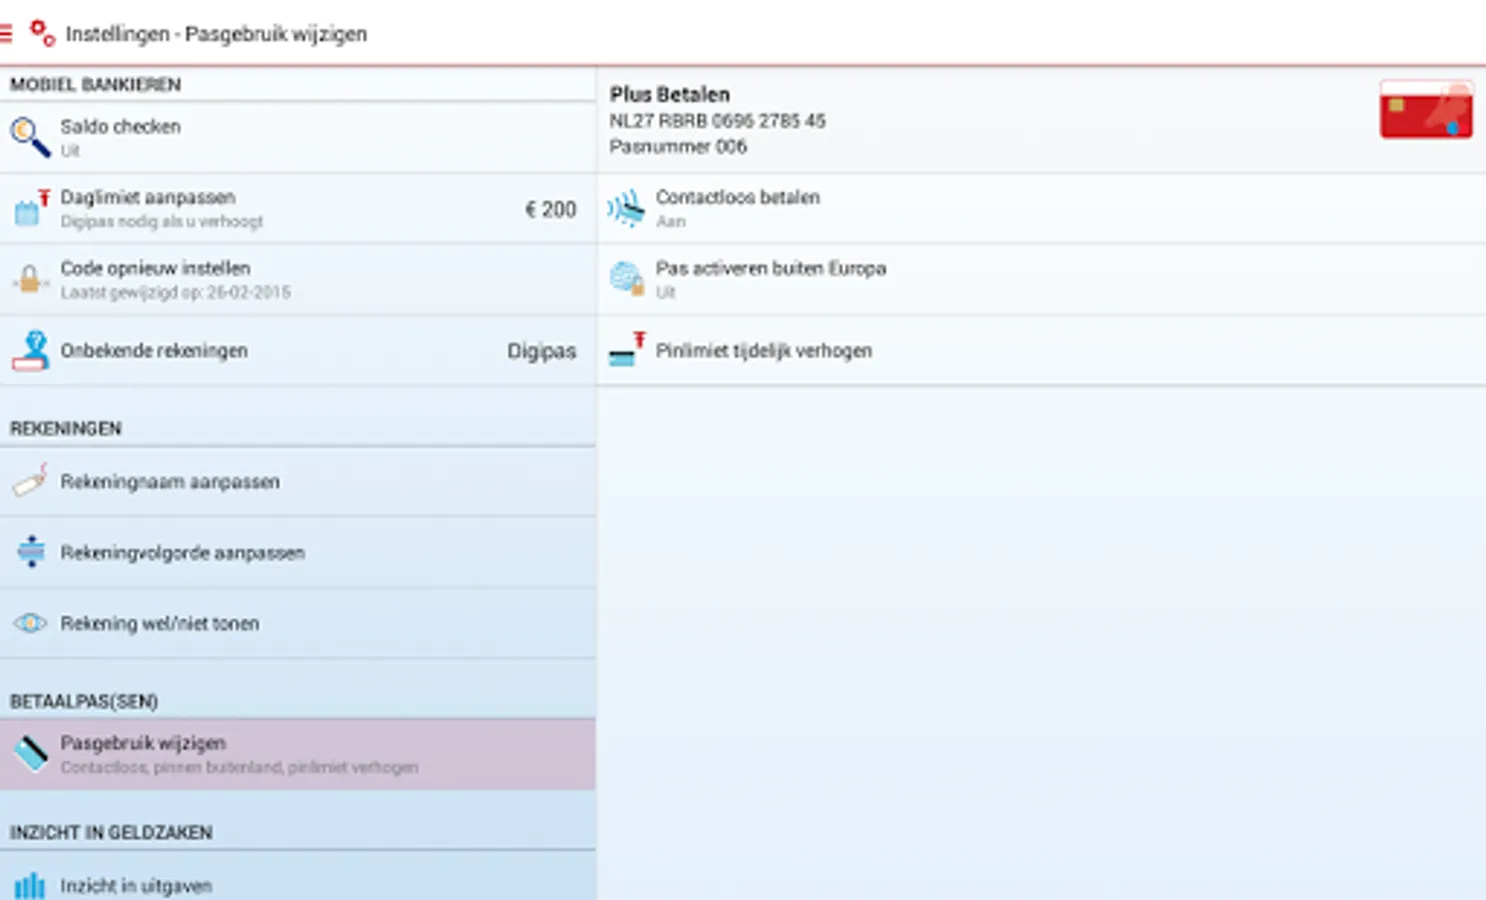Click the BETAALPAS(SEN) section header

[x=84, y=701]
